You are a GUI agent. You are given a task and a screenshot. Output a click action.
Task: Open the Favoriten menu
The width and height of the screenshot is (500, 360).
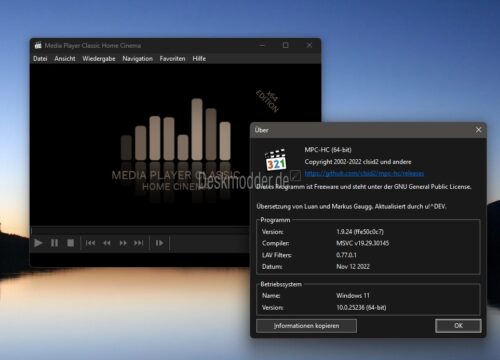point(172,59)
